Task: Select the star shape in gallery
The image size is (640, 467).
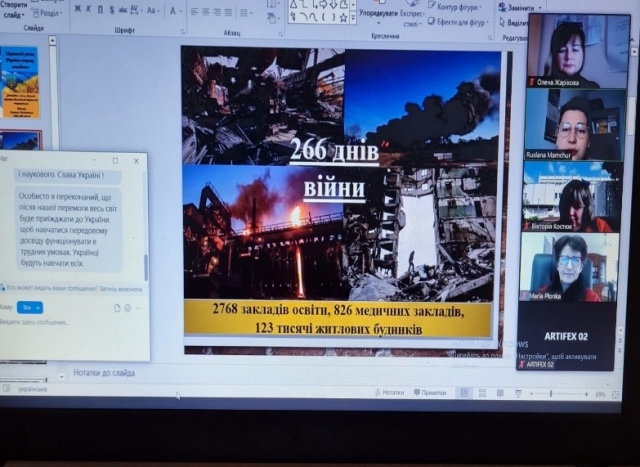Action: point(344,18)
